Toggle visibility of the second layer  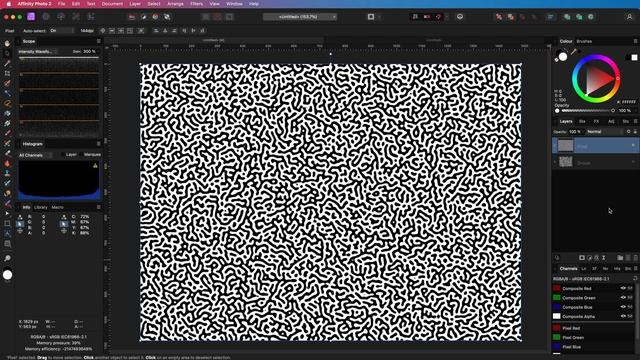633,162
